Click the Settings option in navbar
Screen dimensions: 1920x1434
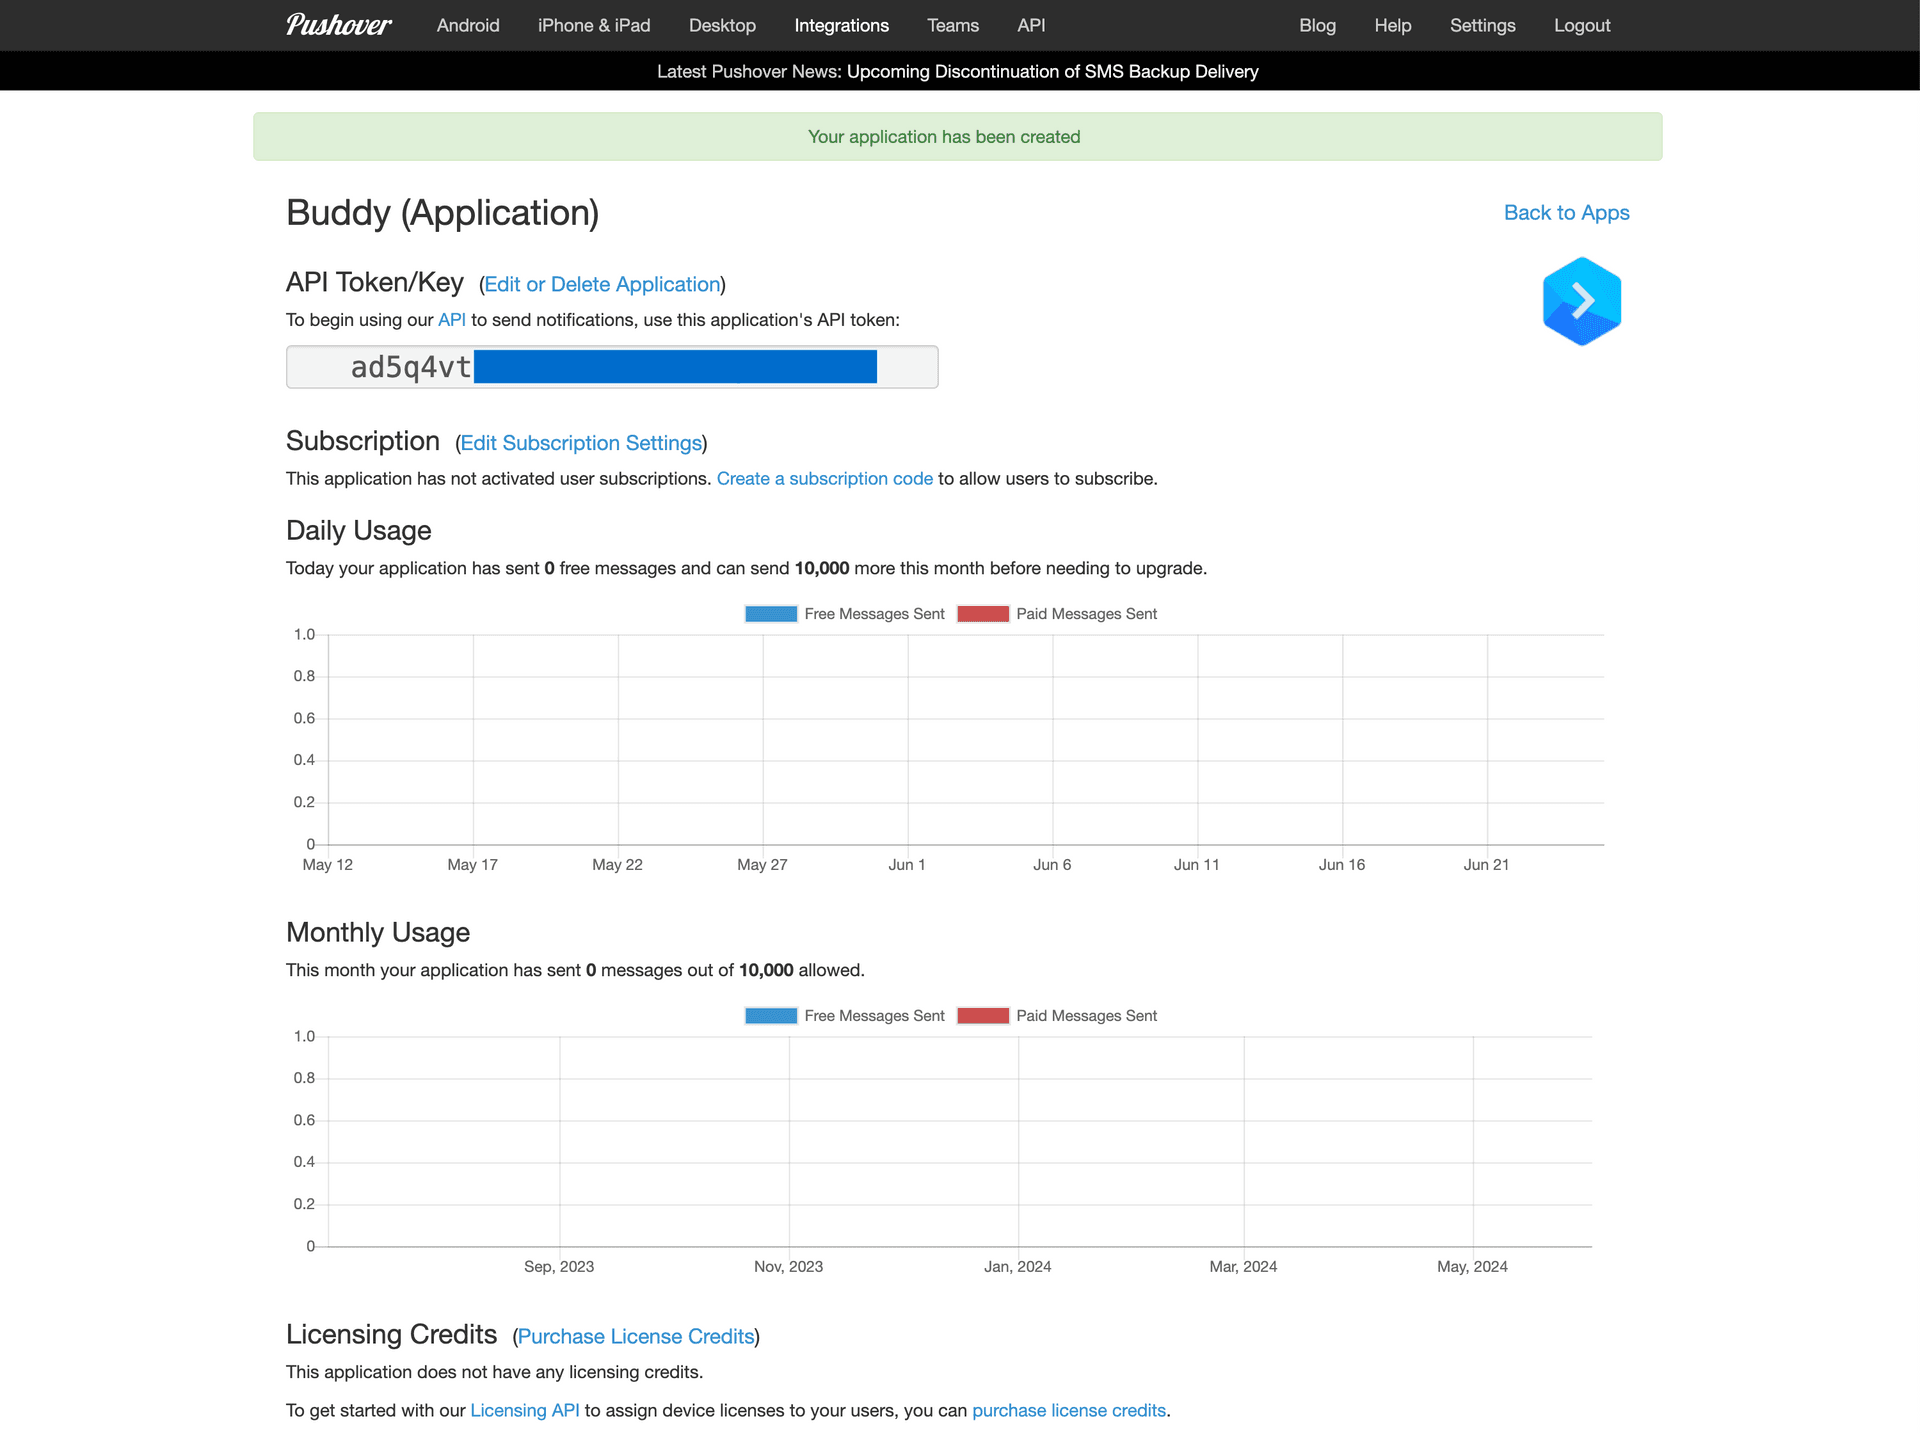coord(1482,26)
